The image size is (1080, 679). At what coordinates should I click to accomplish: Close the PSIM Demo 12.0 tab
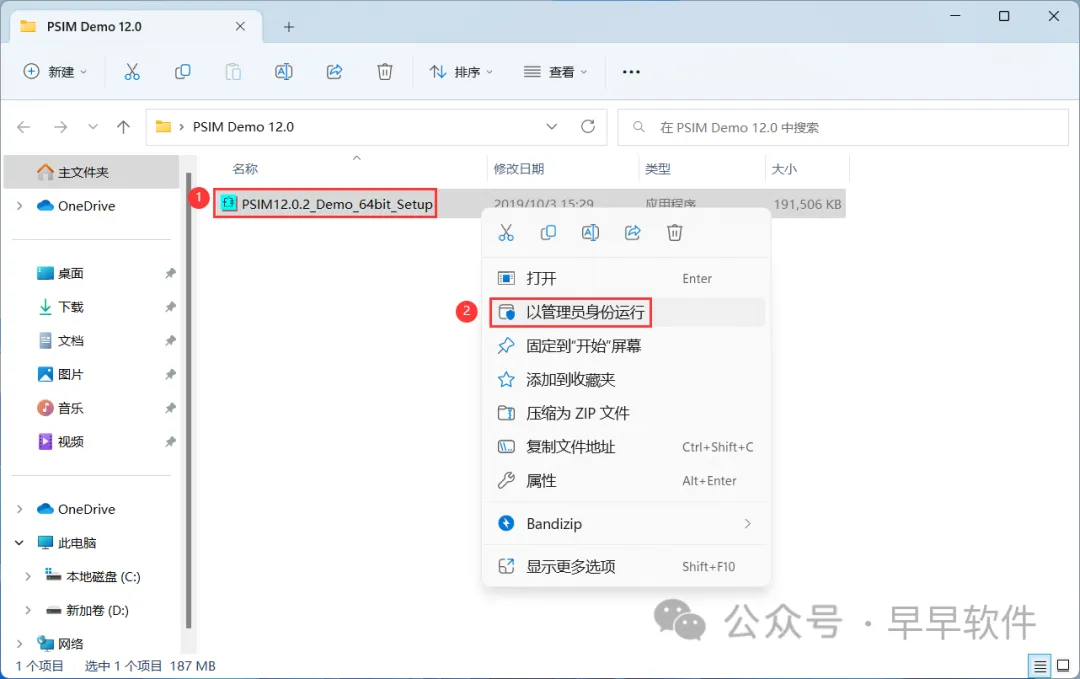click(x=240, y=26)
